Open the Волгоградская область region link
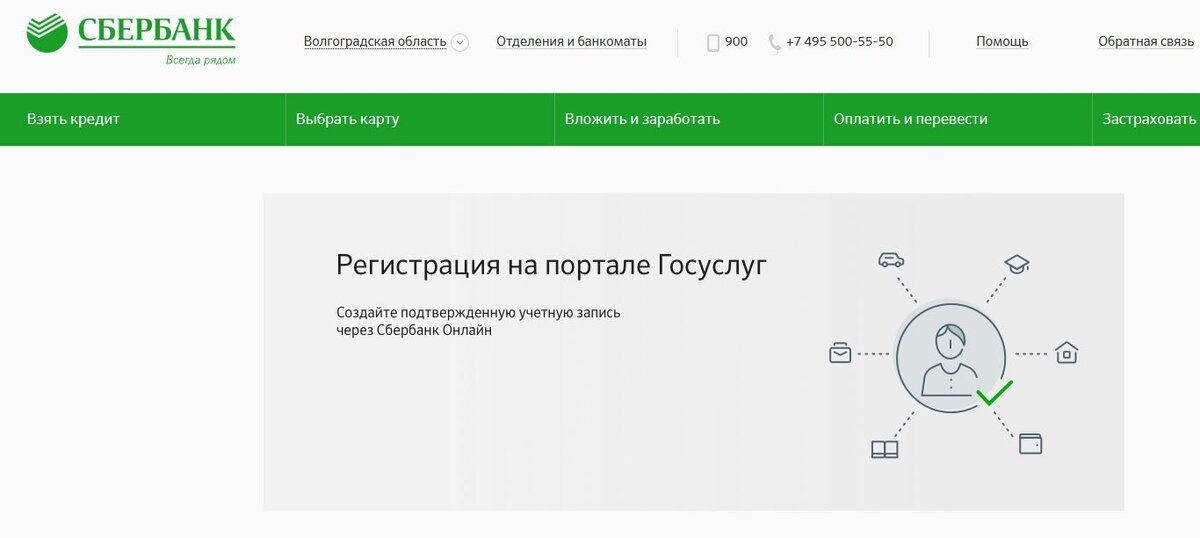The width and height of the screenshot is (1200, 538). pos(375,42)
